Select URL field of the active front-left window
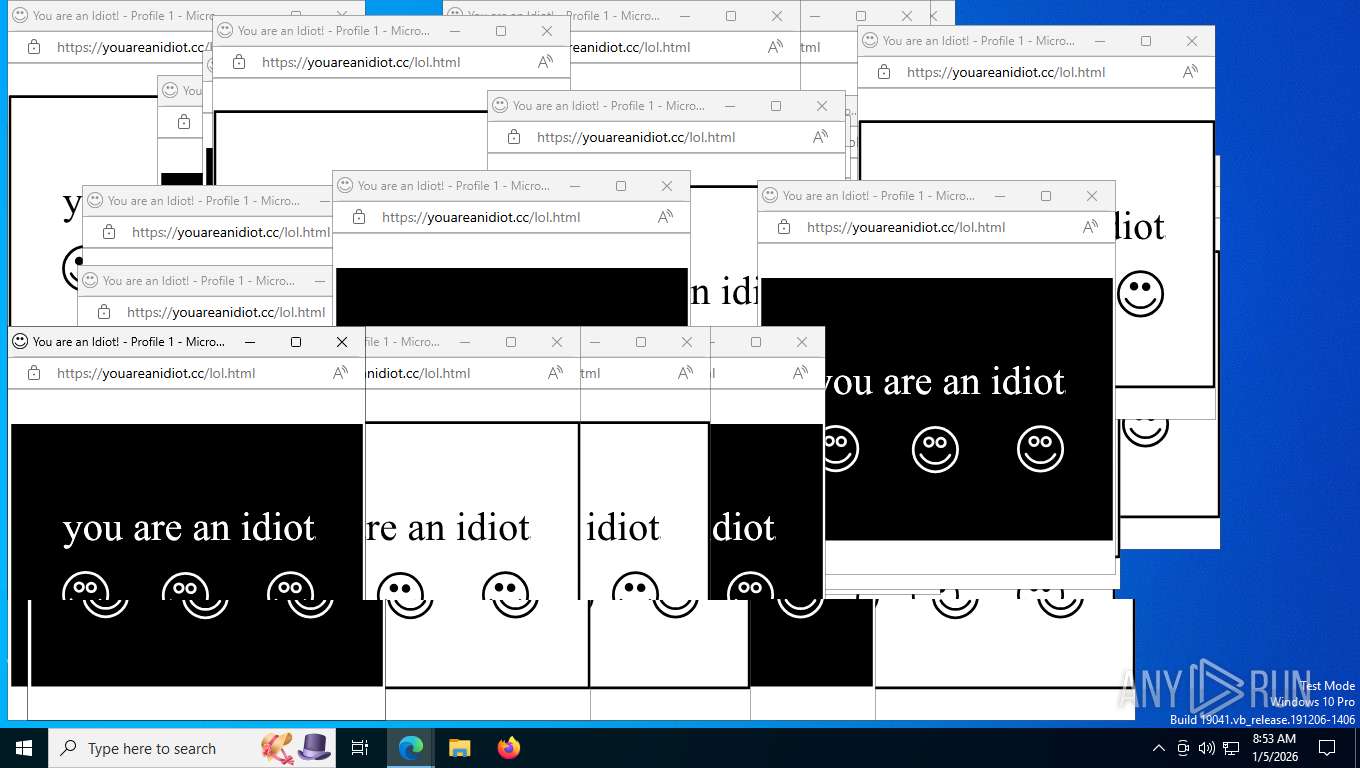 tap(156, 373)
